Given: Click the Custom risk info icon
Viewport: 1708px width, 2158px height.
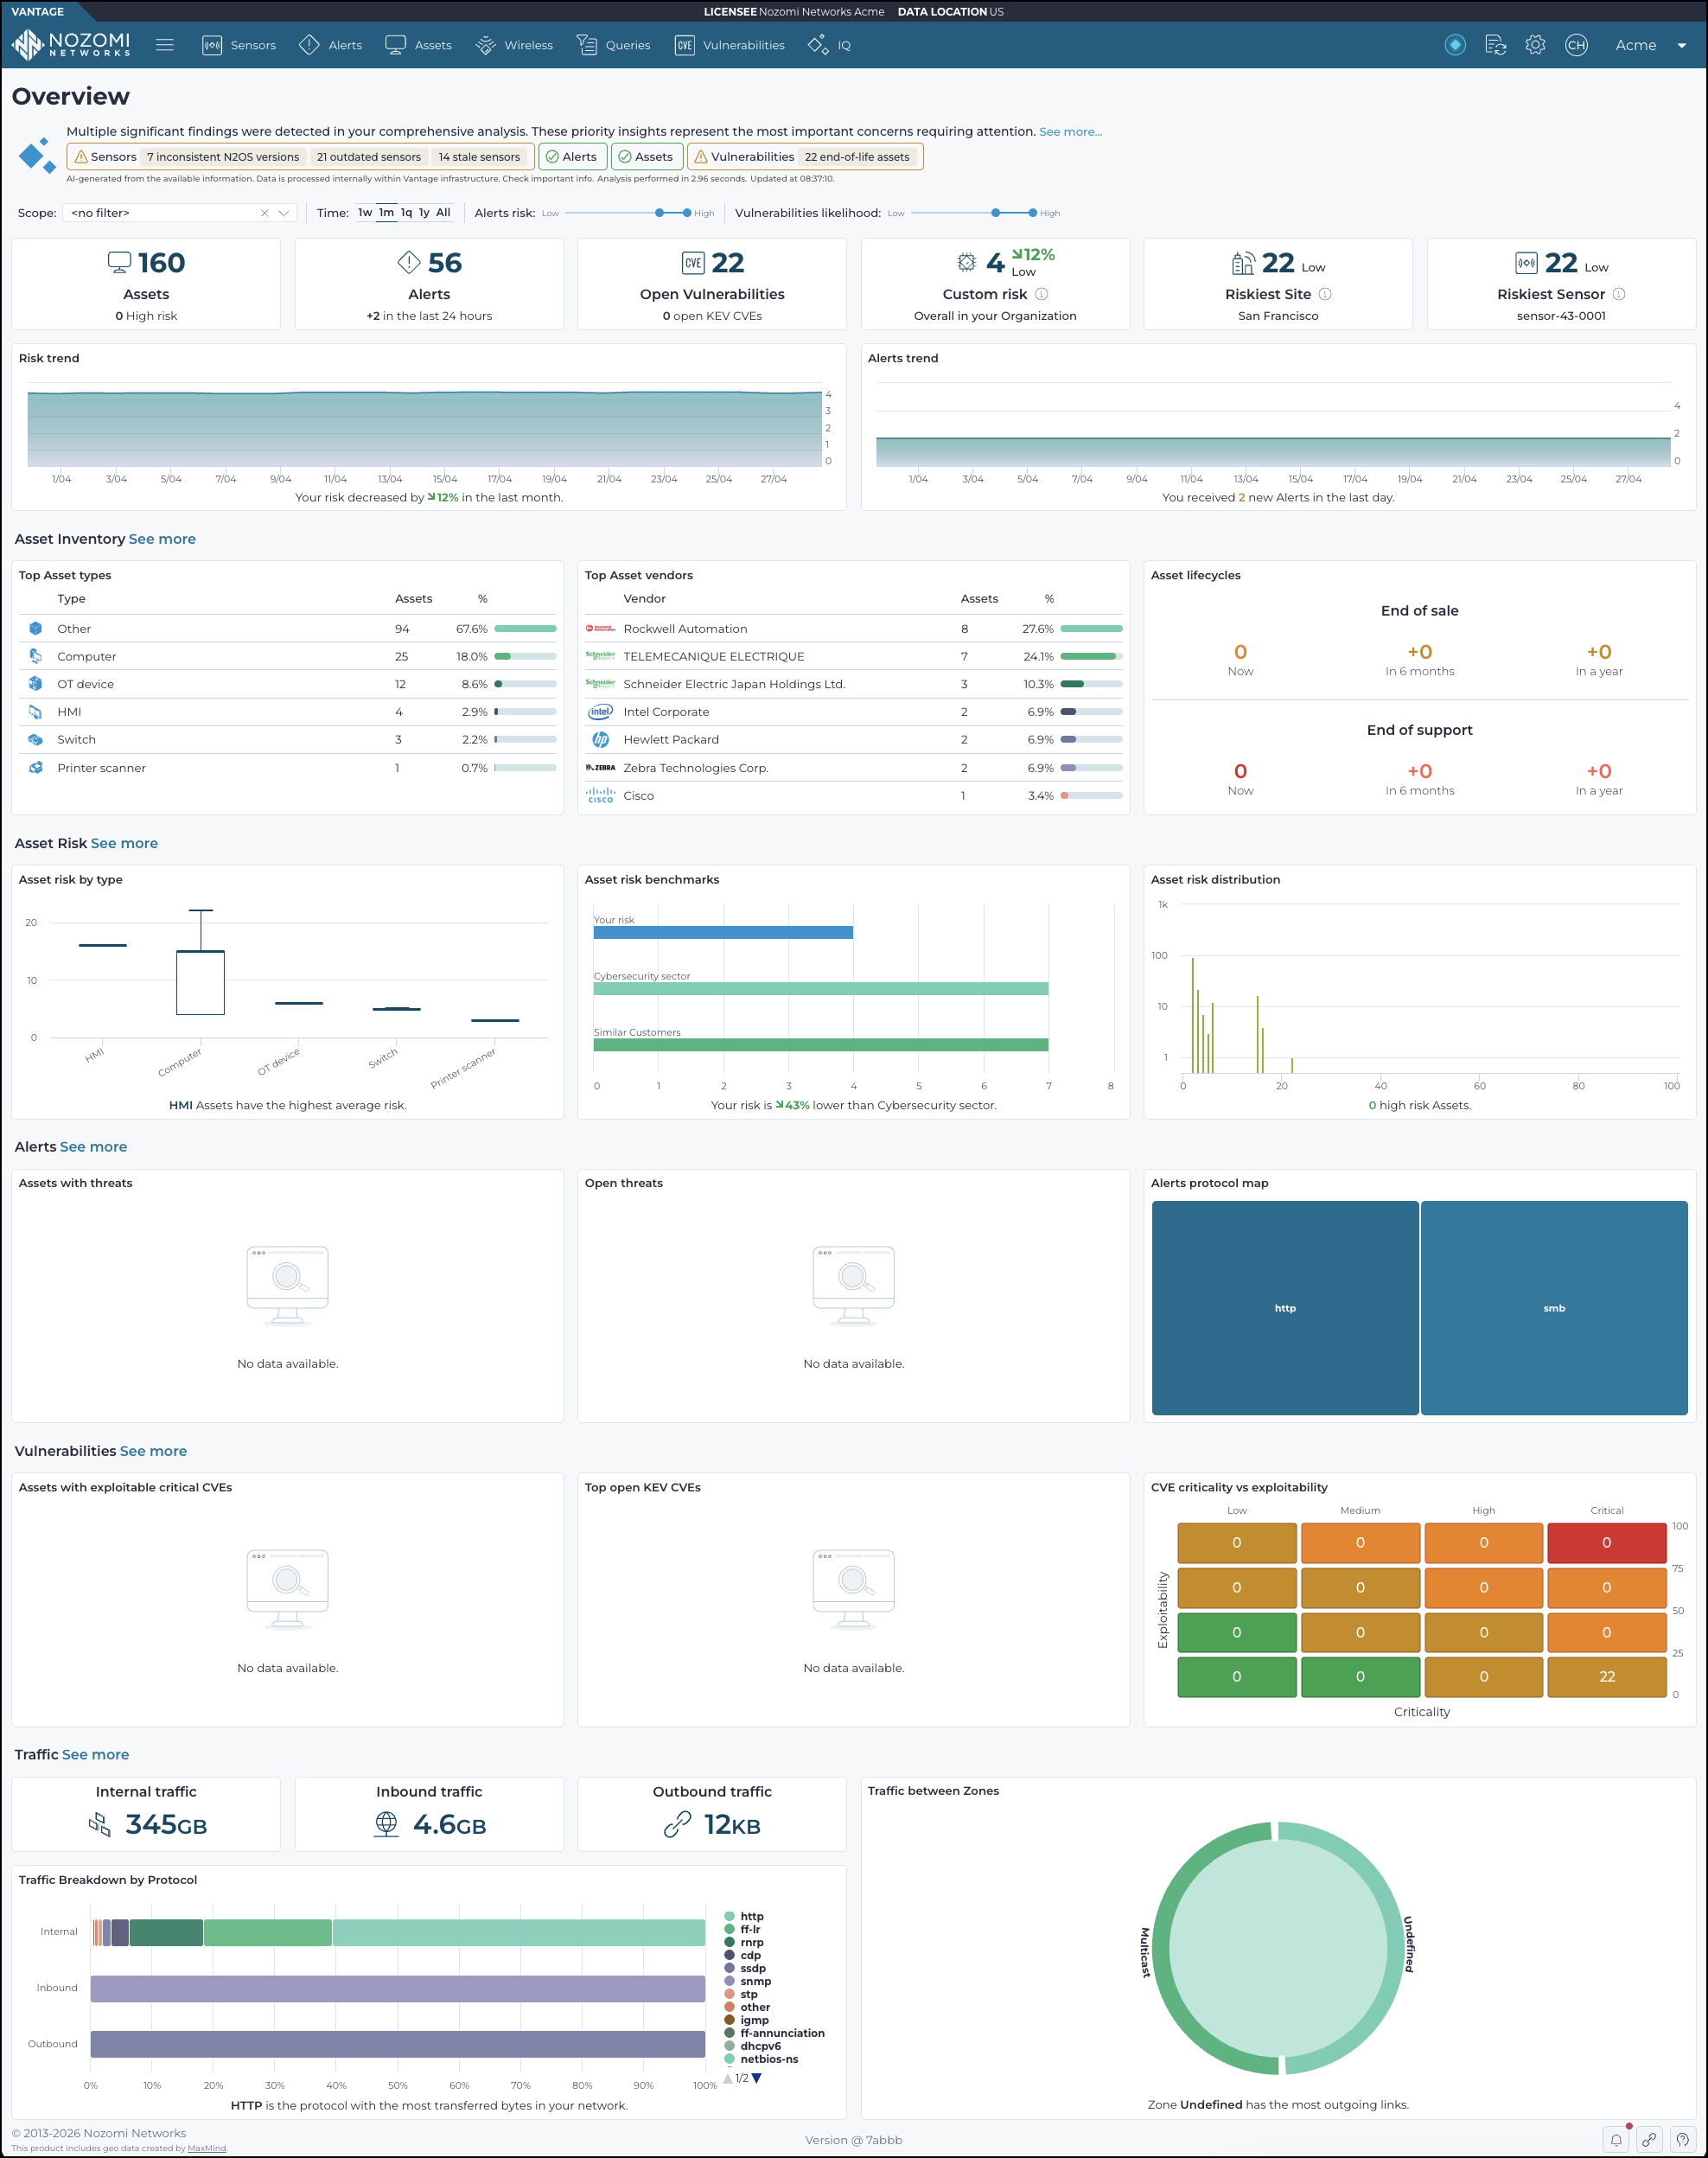Looking at the screenshot, I should click(x=1041, y=294).
